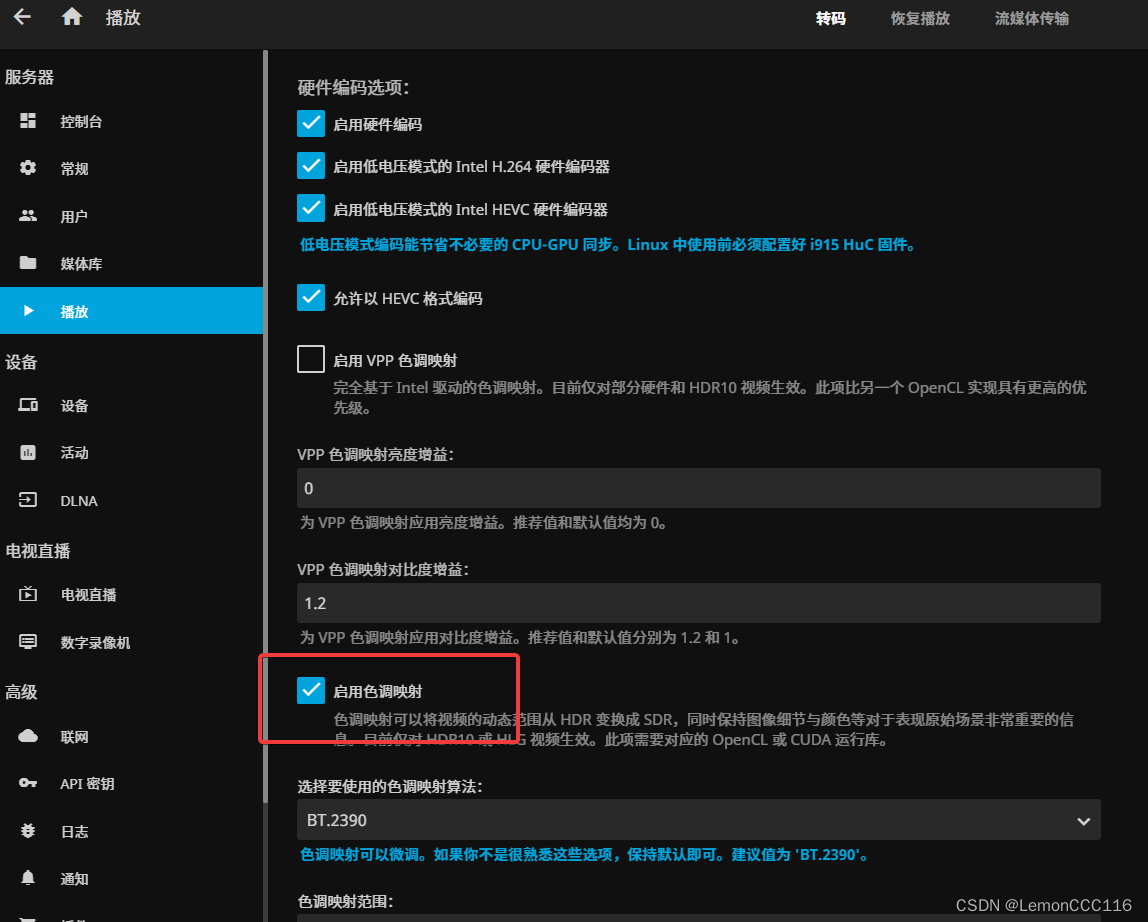Image resolution: width=1148 pixels, height=922 pixels.
Task: Open 控制台 in the sidebar
Action: point(132,121)
